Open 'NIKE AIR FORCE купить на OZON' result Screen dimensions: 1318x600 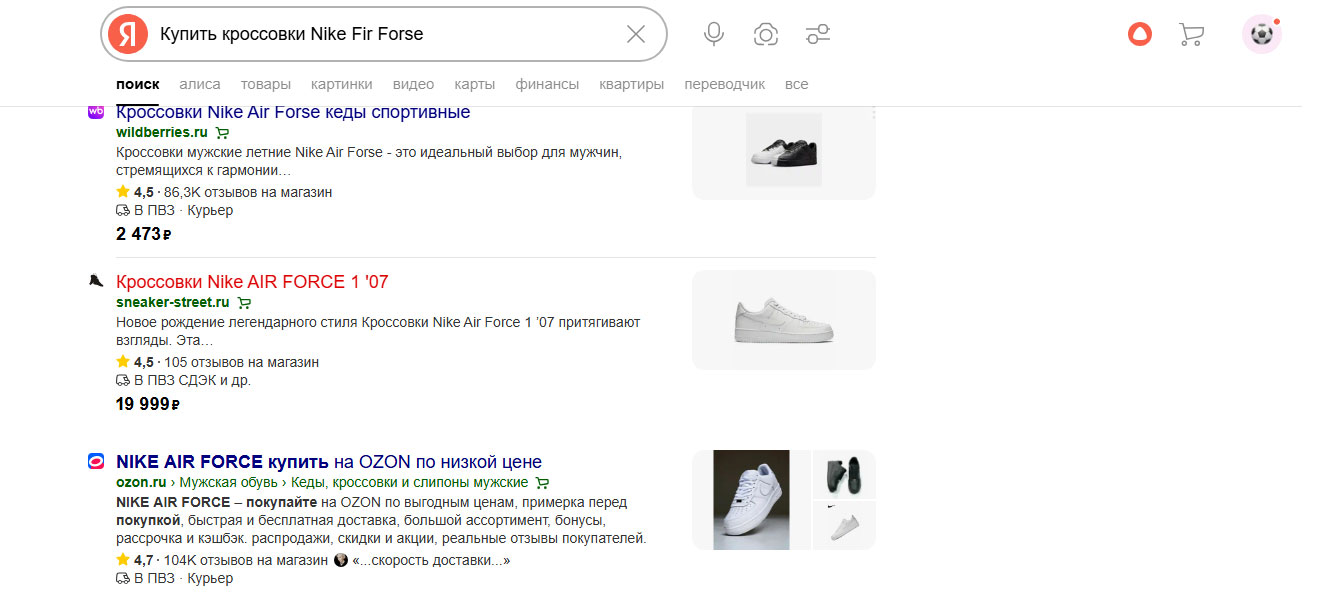329,462
